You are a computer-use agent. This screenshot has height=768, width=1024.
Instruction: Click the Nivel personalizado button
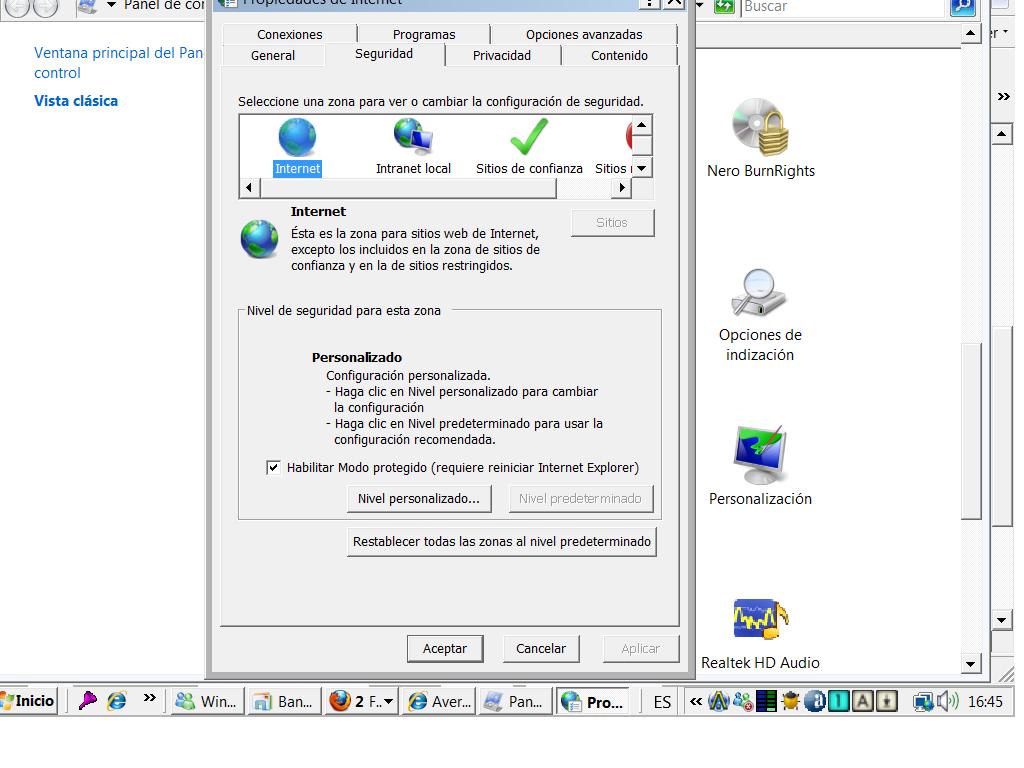coord(418,498)
